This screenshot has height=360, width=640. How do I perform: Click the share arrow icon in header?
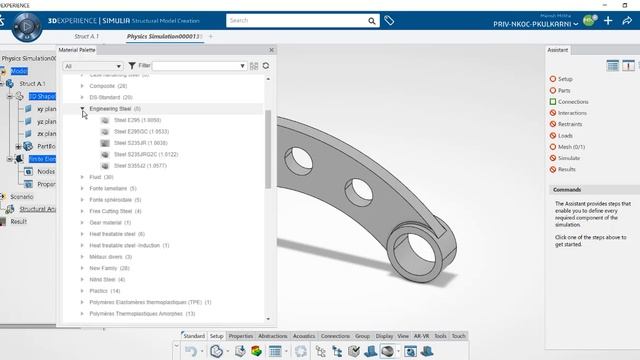[627, 20]
